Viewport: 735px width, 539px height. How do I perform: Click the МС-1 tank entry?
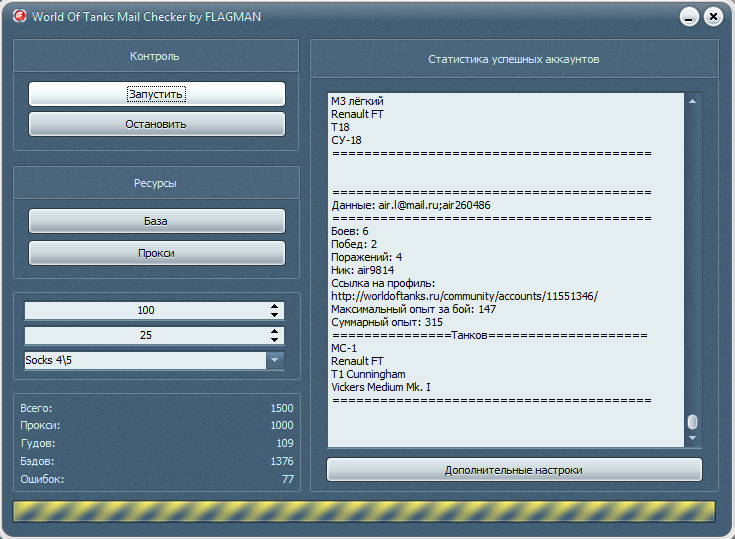pos(344,348)
